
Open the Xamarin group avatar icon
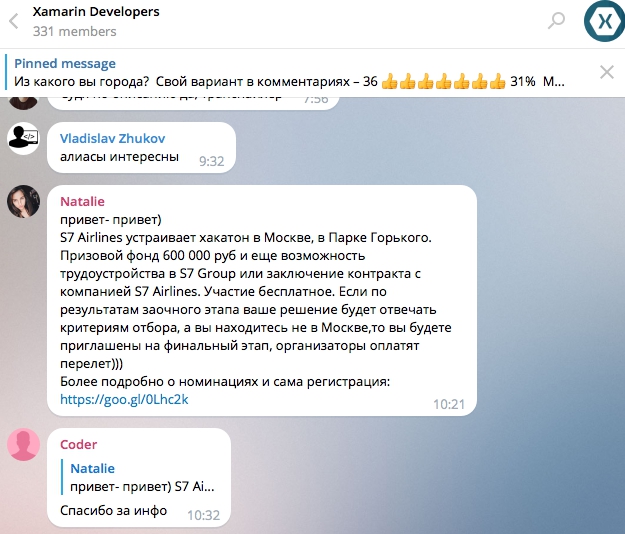click(604, 21)
